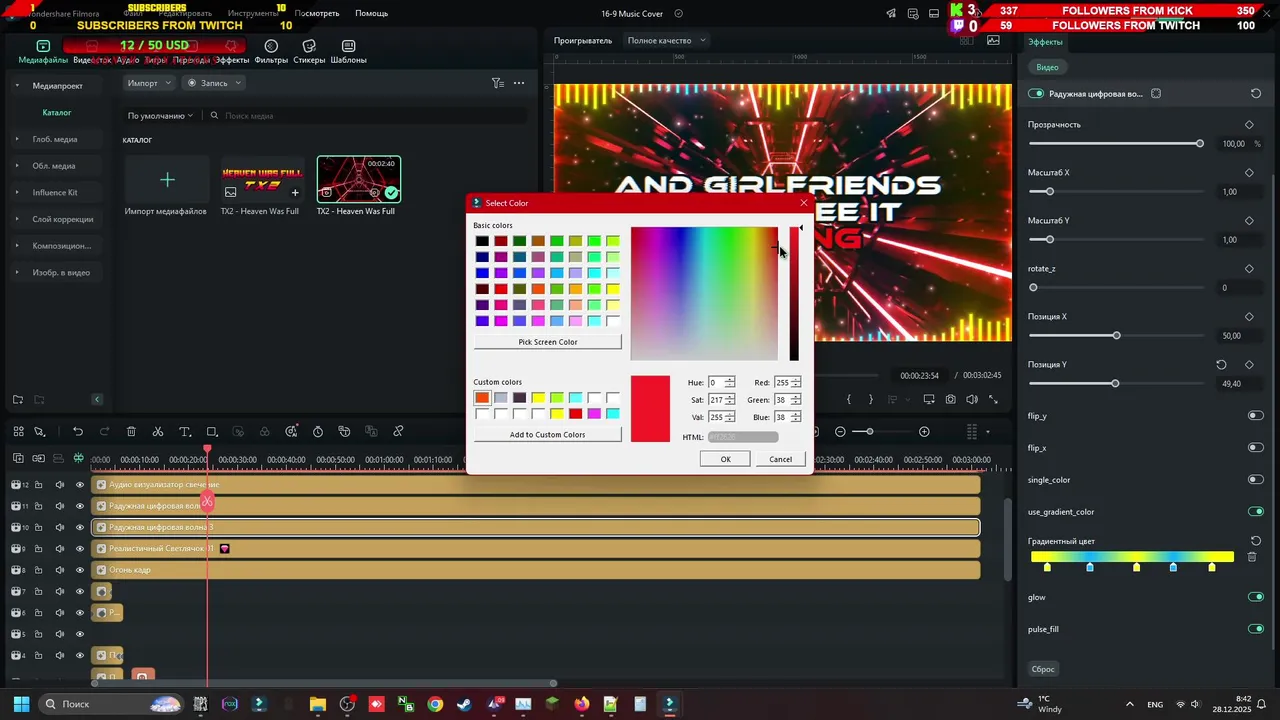
Task: Toggle the green auto-ripple icon above tracks
Action: pyautogui.click(x=79, y=459)
